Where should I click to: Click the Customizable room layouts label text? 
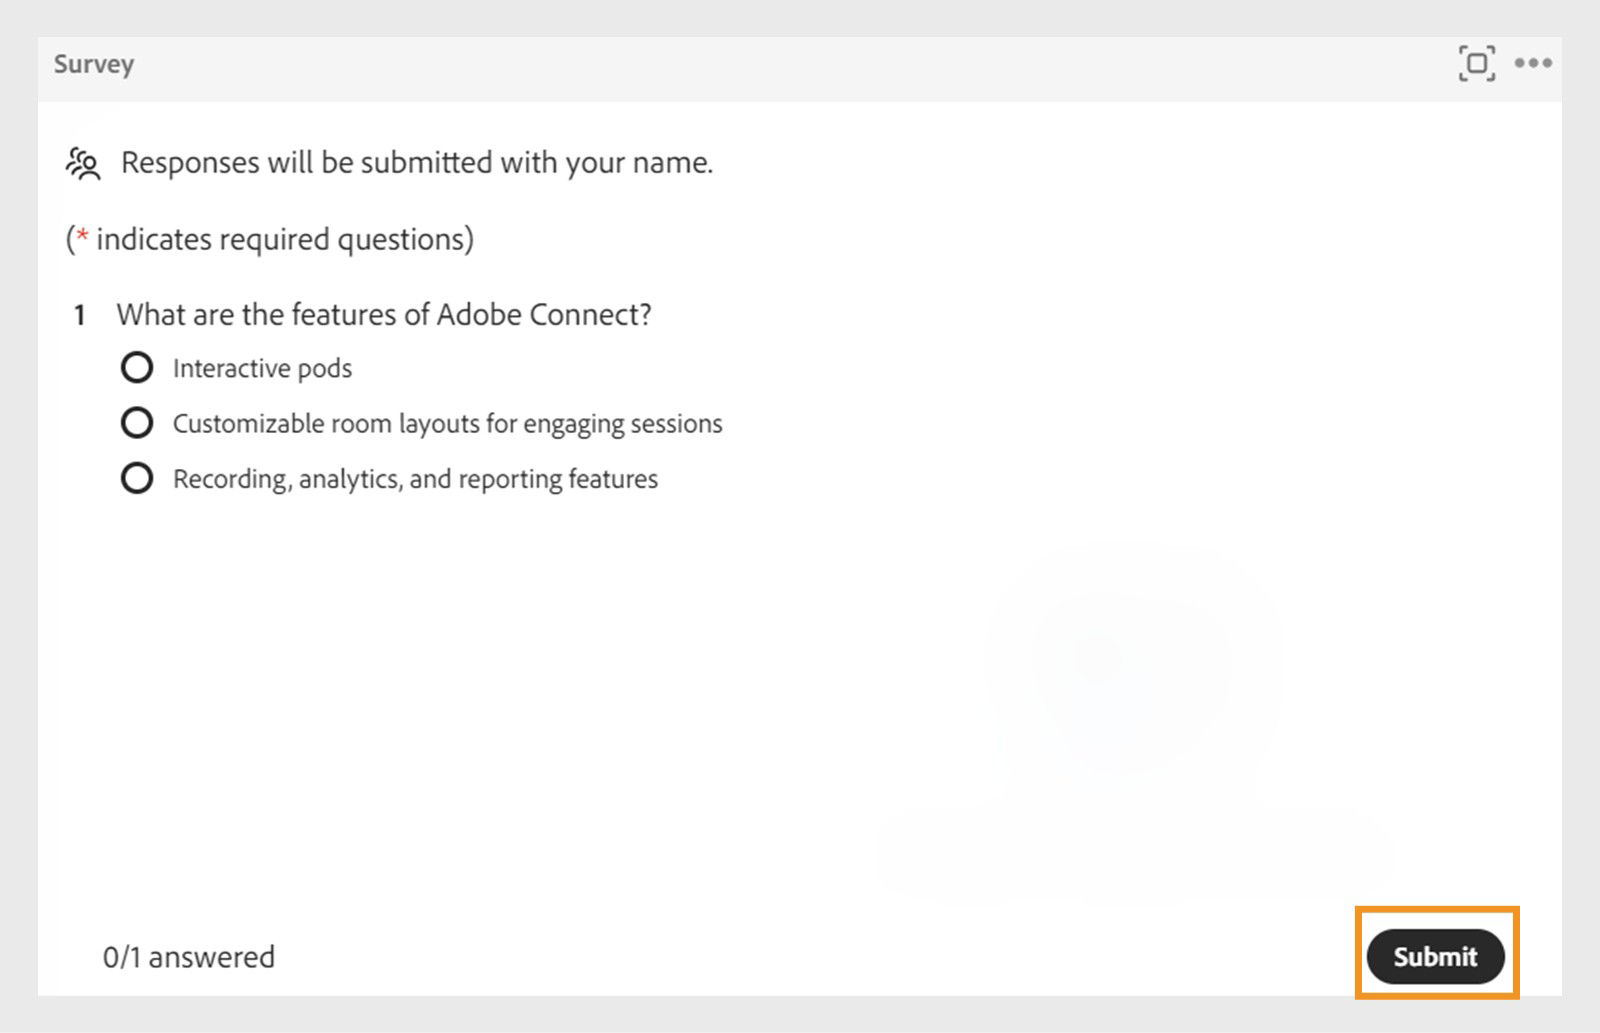click(447, 422)
